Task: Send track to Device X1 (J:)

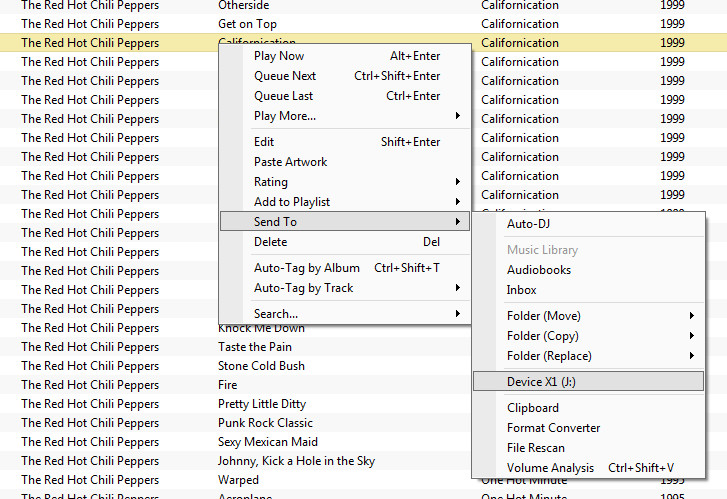Action: [x=588, y=382]
